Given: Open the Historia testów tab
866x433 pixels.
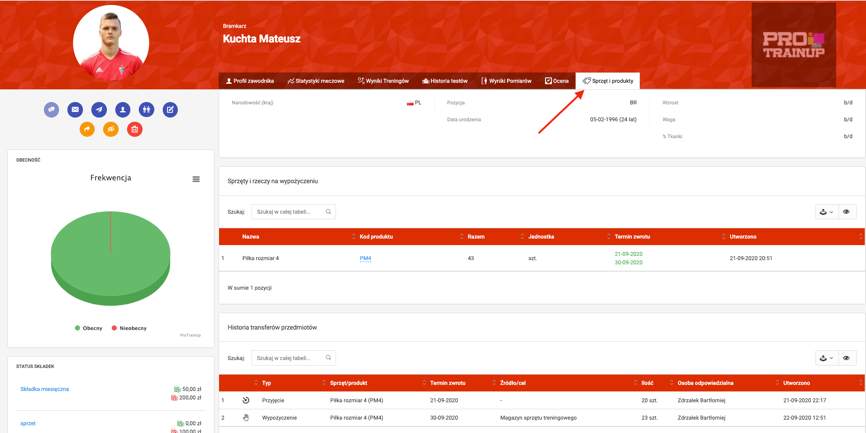Looking at the screenshot, I should click(445, 81).
